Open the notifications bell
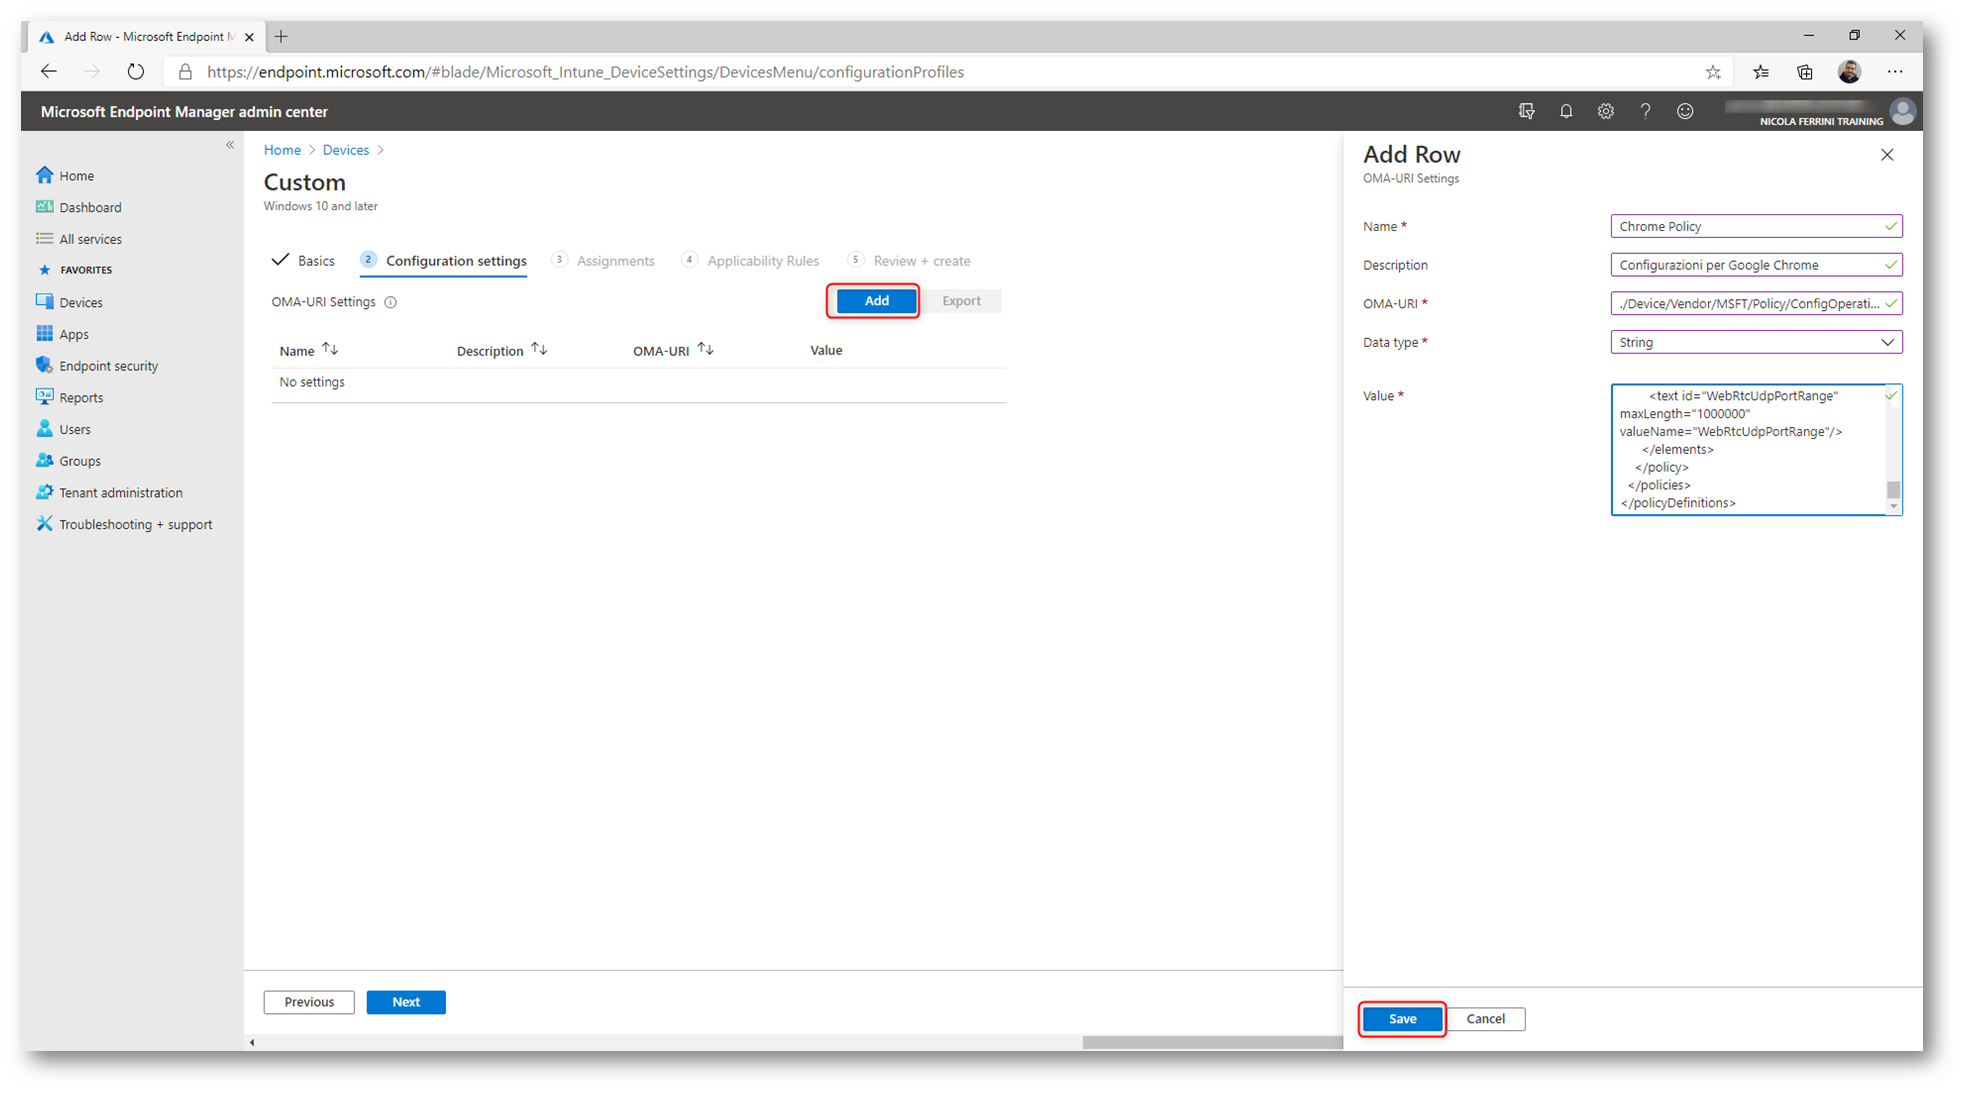The width and height of the screenshot is (1965, 1093). 1566,112
